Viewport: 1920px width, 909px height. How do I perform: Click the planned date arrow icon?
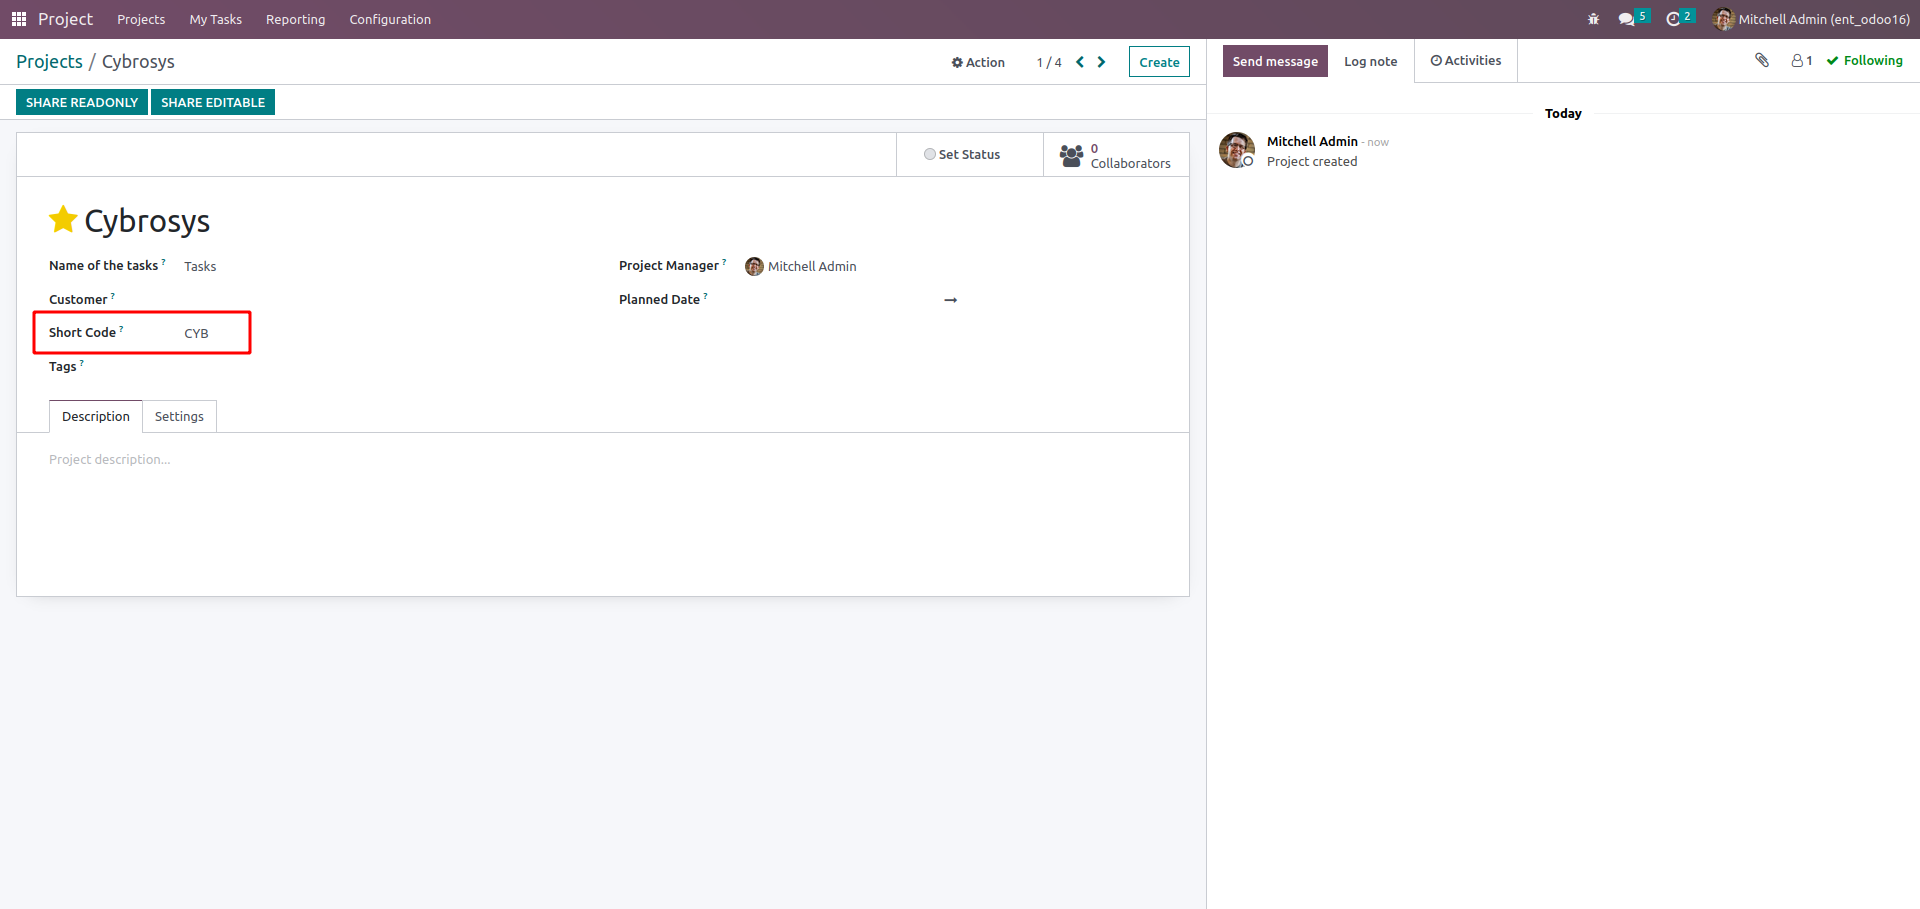[x=951, y=300]
